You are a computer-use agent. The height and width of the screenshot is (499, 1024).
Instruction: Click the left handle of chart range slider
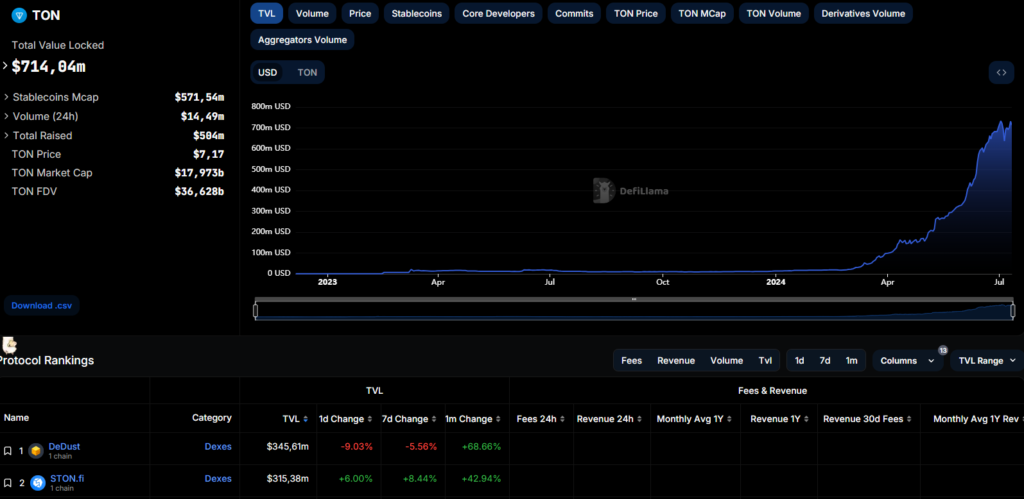coord(256,311)
